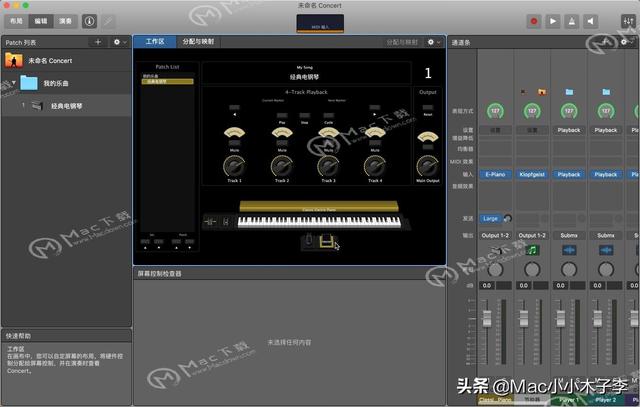Click the Klopfgeist input button
640x407 pixels.
[x=532, y=174]
